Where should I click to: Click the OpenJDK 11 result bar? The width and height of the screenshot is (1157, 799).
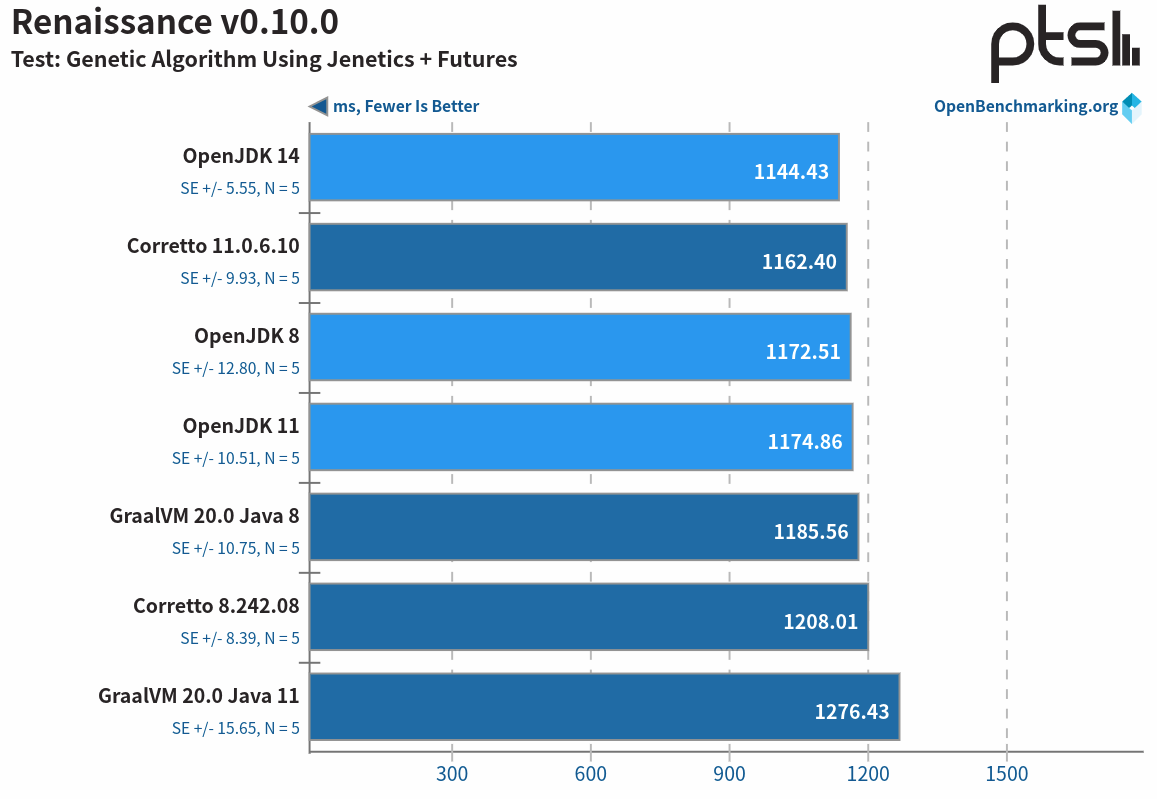click(x=580, y=437)
